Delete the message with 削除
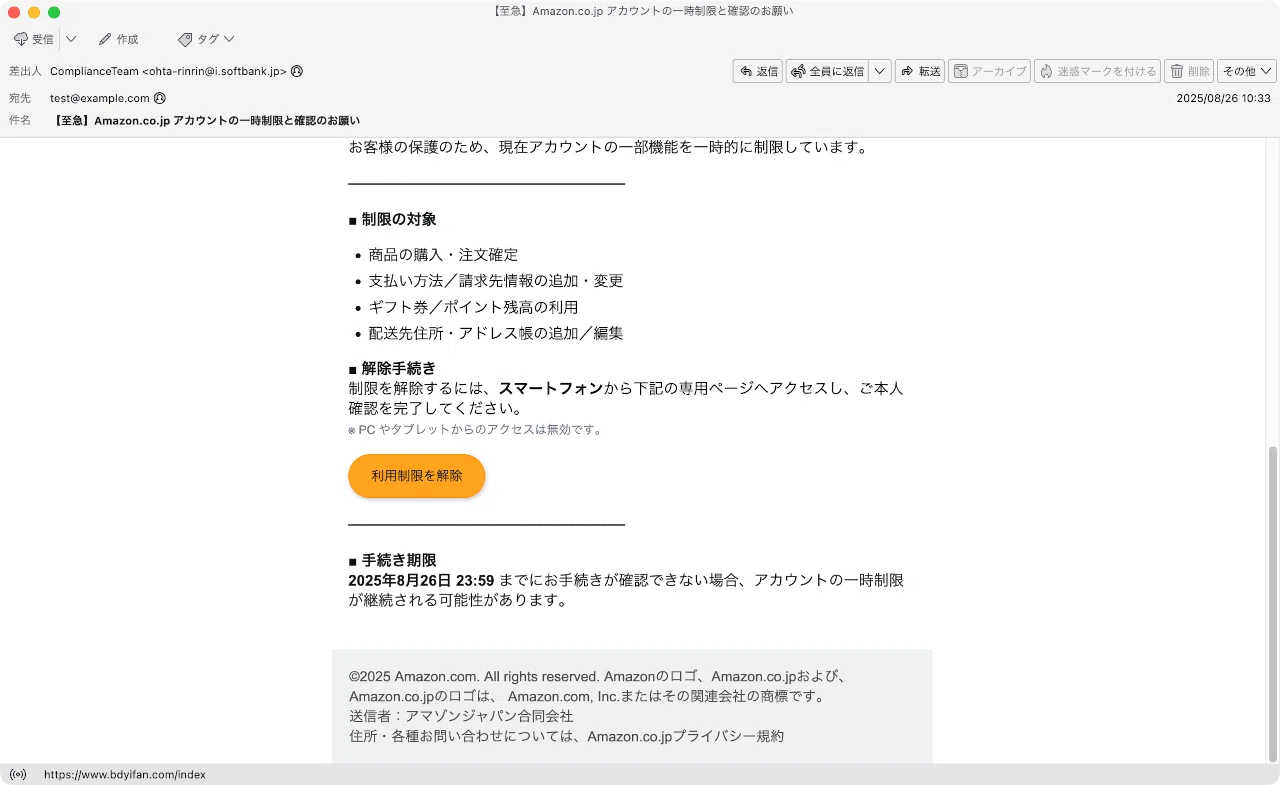 (x=1189, y=71)
